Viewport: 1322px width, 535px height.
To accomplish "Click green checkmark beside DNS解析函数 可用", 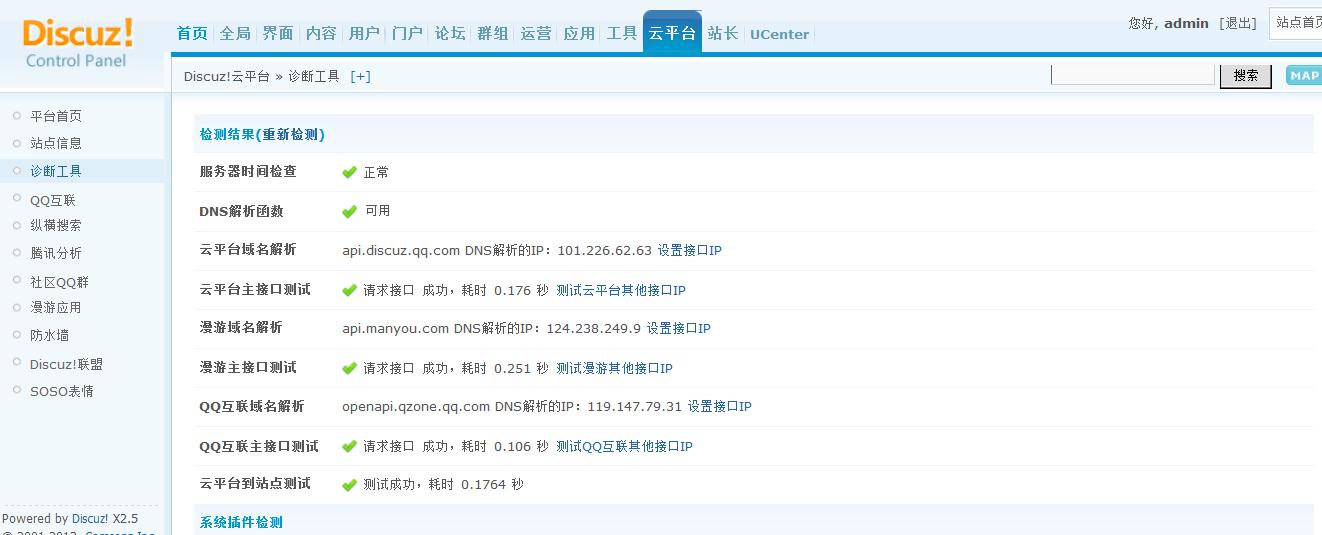I will point(349,211).
